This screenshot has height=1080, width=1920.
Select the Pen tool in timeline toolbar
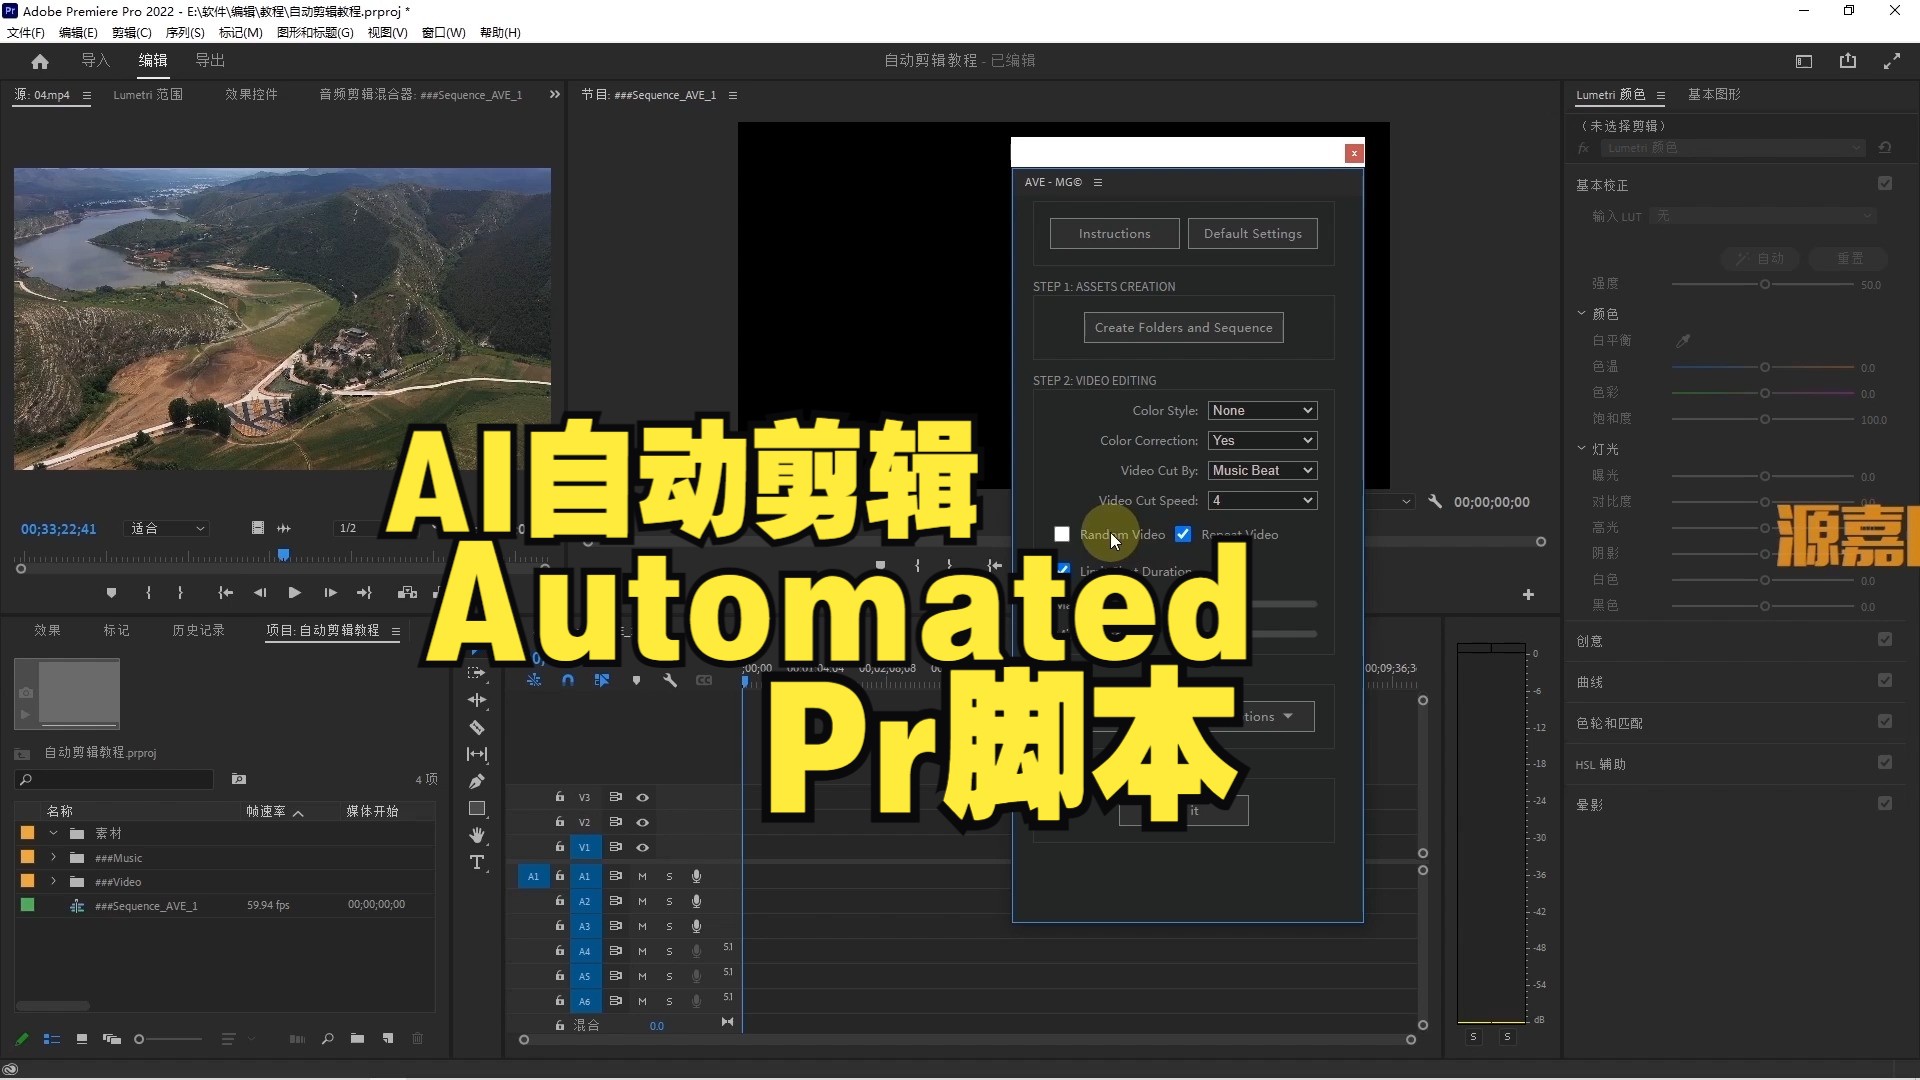click(478, 781)
